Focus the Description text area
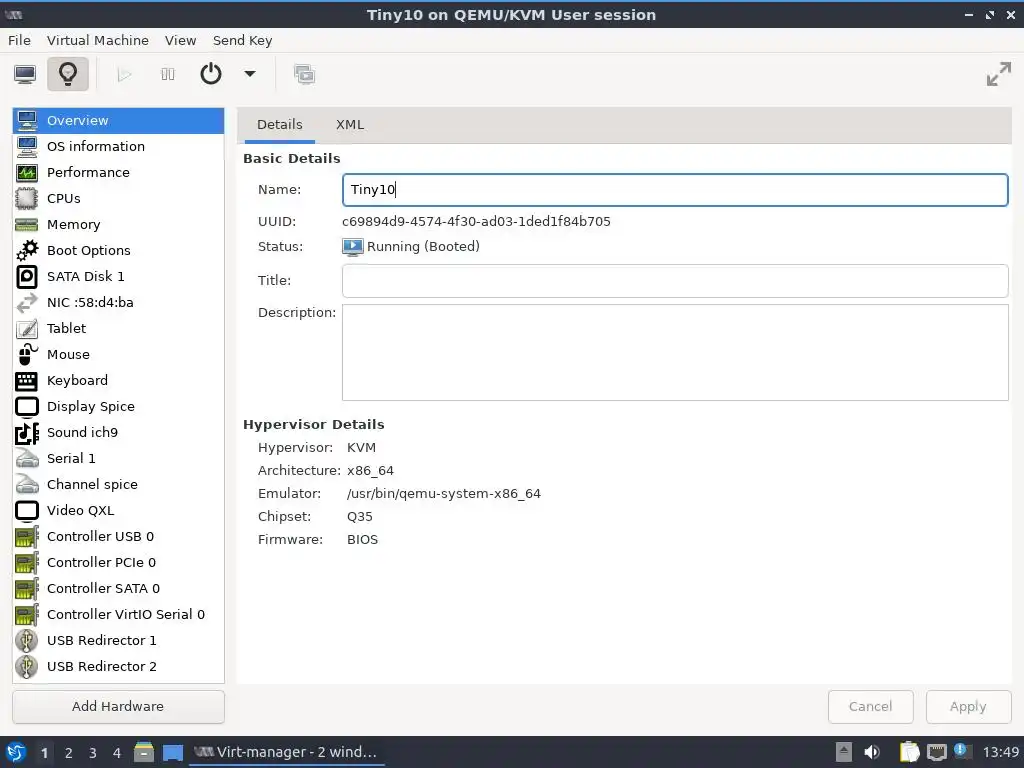The height and width of the screenshot is (768, 1024). [675, 353]
